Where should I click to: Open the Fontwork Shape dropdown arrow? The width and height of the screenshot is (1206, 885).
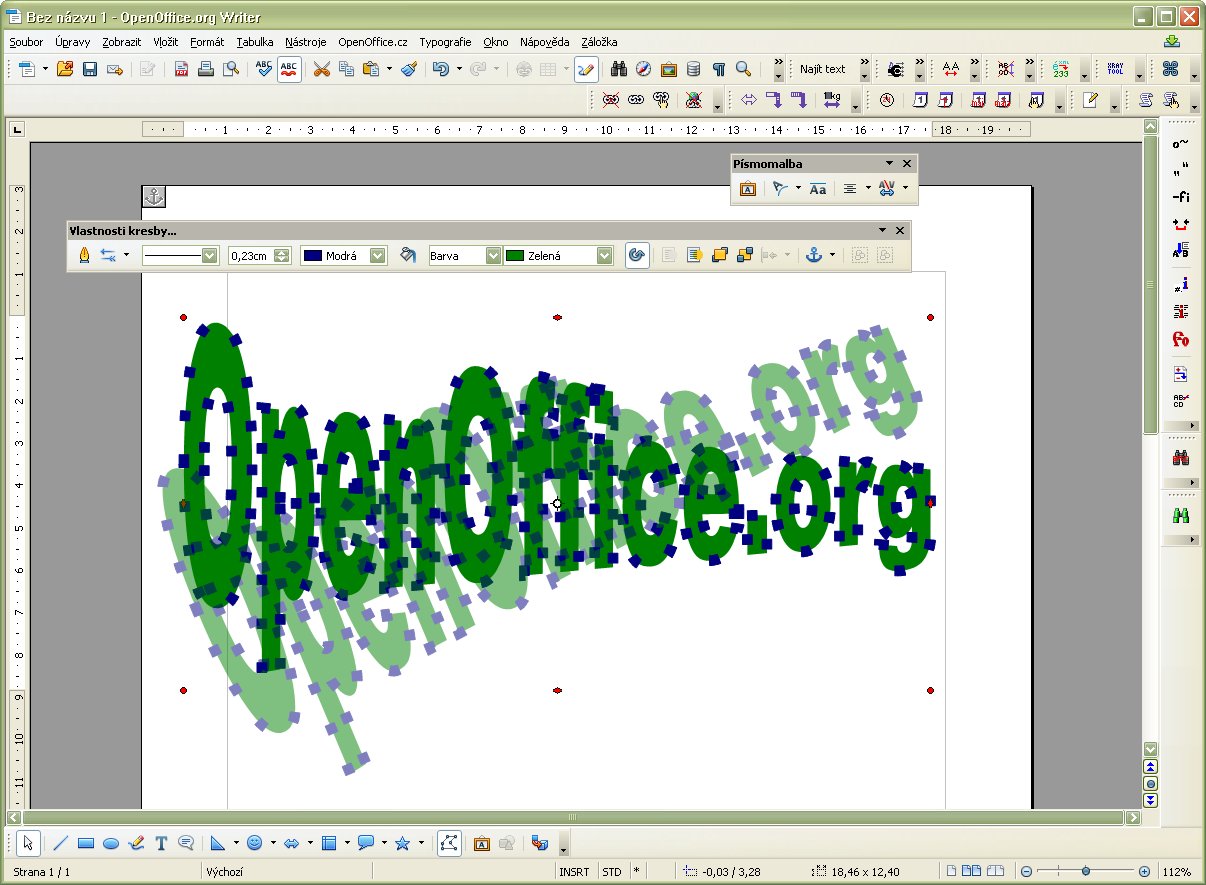tap(798, 188)
